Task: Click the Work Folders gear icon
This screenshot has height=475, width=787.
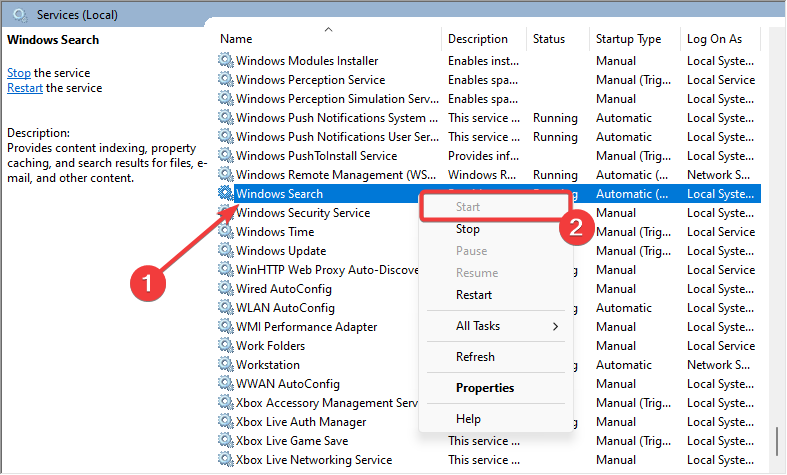Action: pos(225,345)
